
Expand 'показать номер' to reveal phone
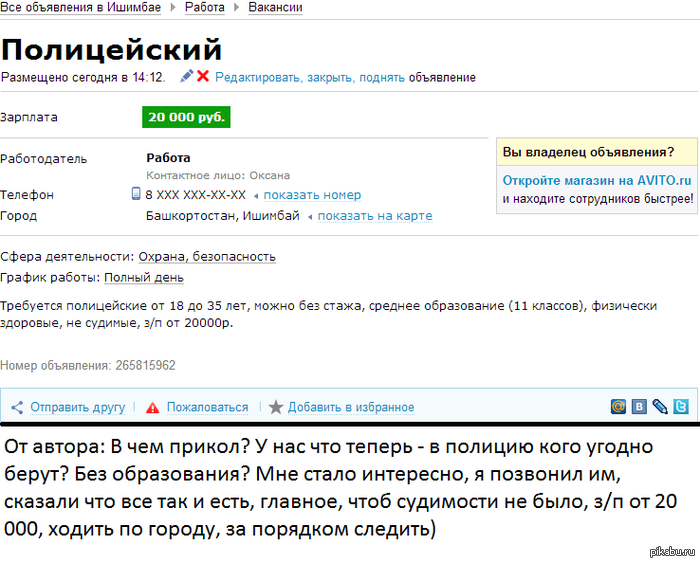312,195
